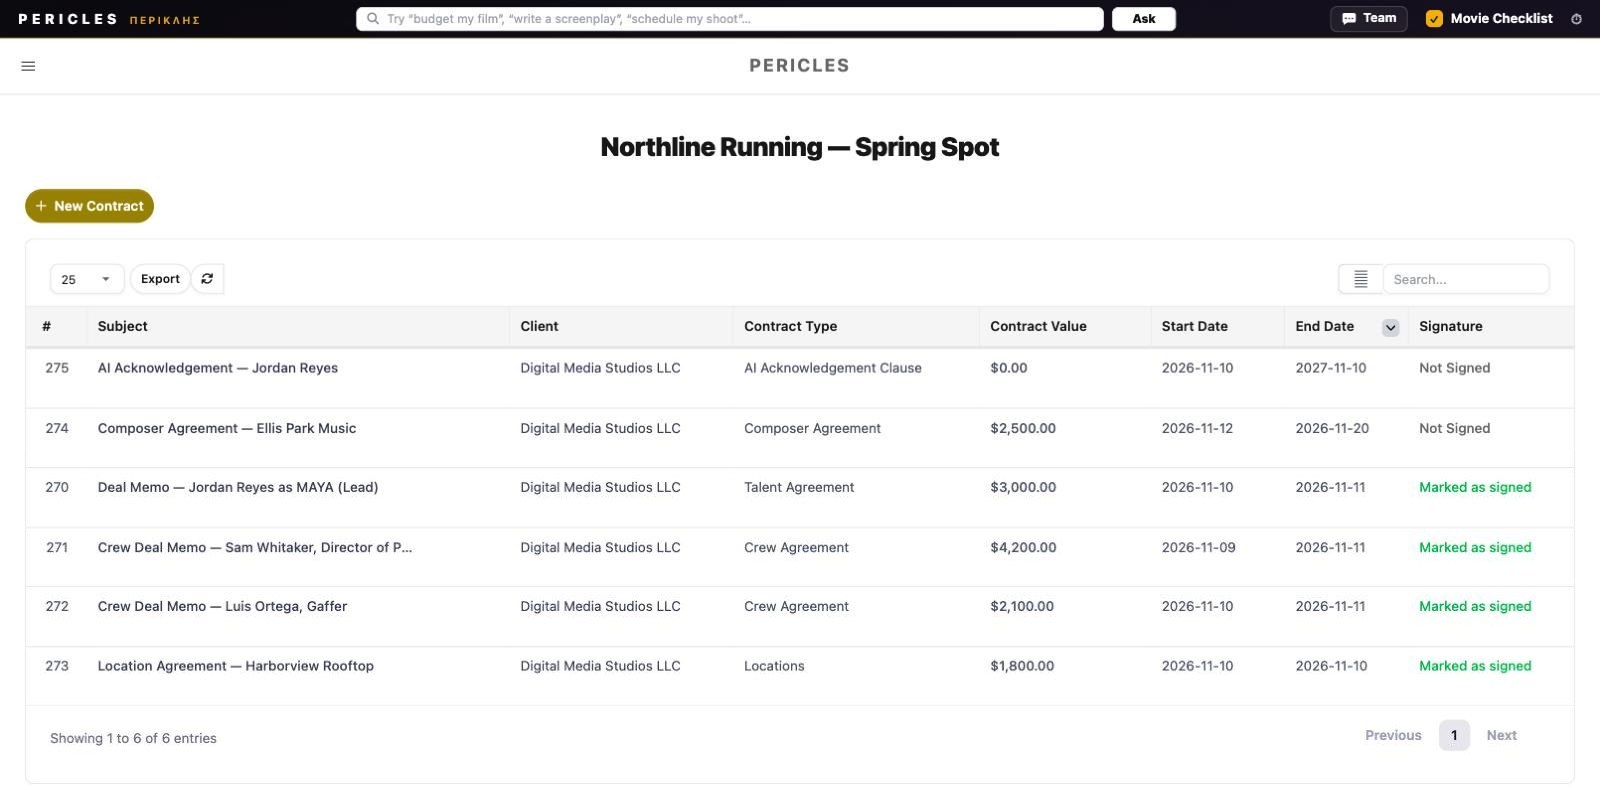Go to the Previous page
This screenshot has height=790, width=1600.
1393,735
